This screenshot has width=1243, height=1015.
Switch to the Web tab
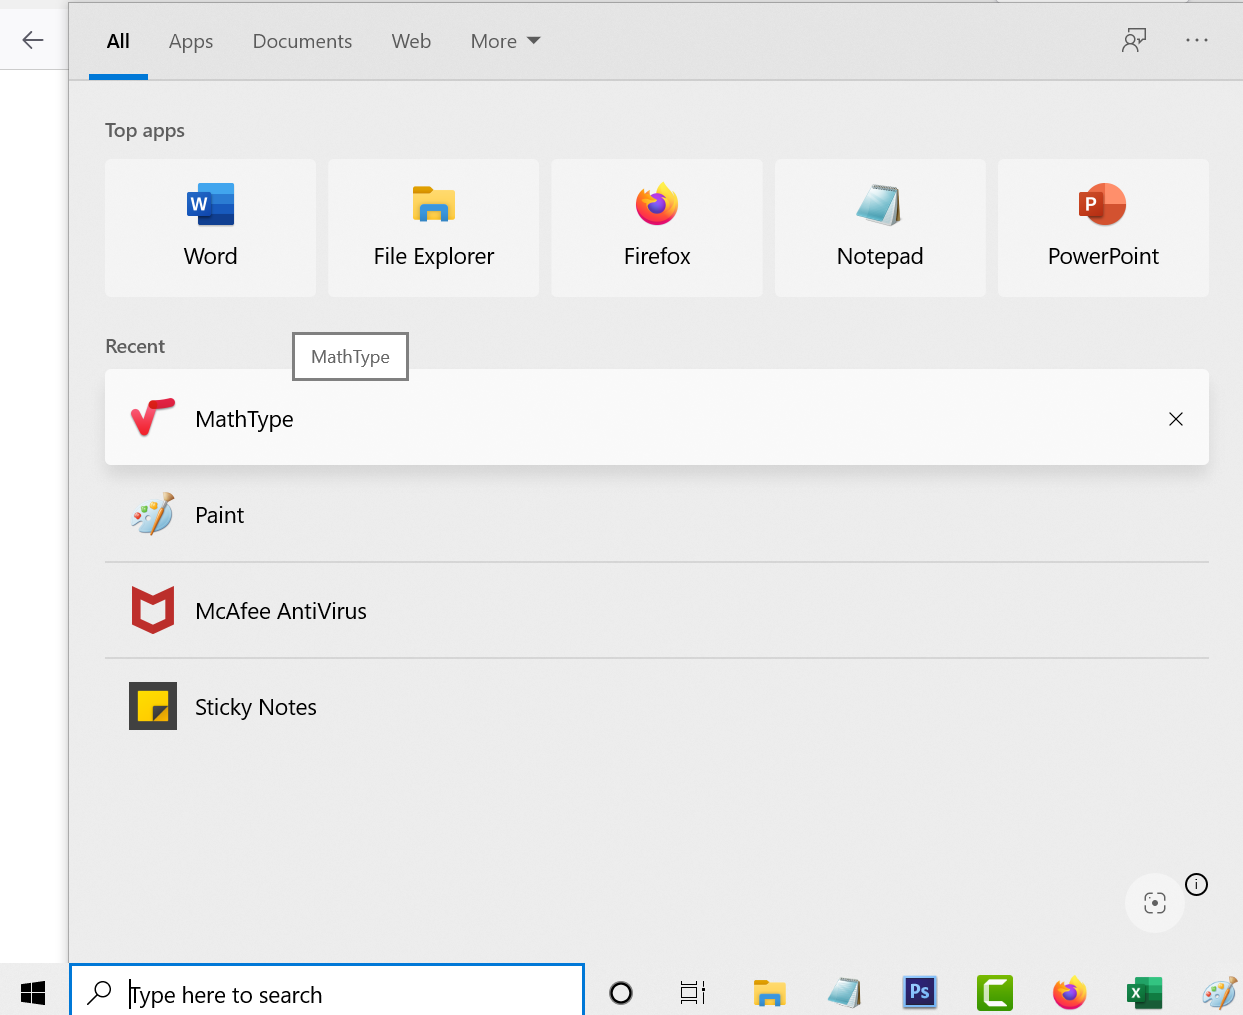tap(411, 41)
